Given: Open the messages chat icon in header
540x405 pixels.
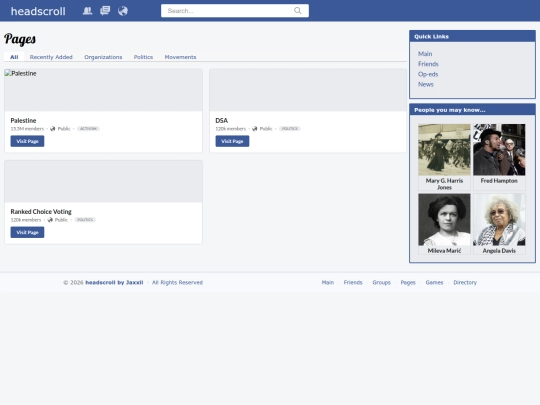Looking at the screenshot, I should 105,11.
